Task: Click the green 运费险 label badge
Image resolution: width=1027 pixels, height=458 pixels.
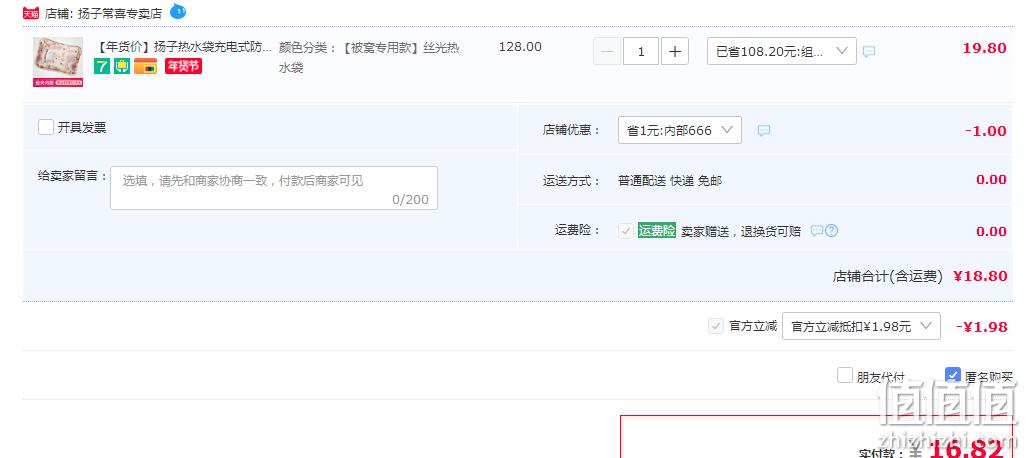Action: (657, 231)
